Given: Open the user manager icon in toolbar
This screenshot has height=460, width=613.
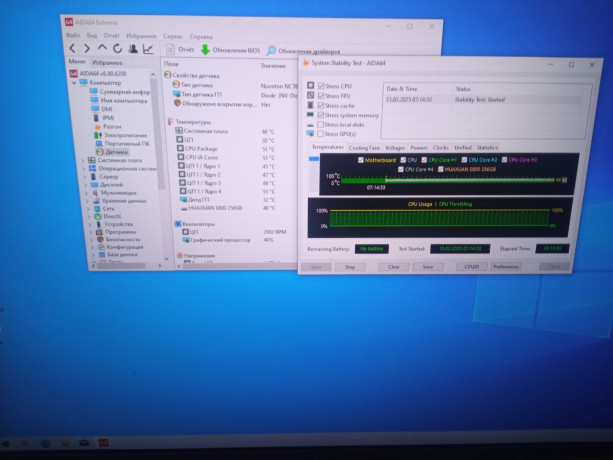Looking at the screenshot, I should [133, 48].
